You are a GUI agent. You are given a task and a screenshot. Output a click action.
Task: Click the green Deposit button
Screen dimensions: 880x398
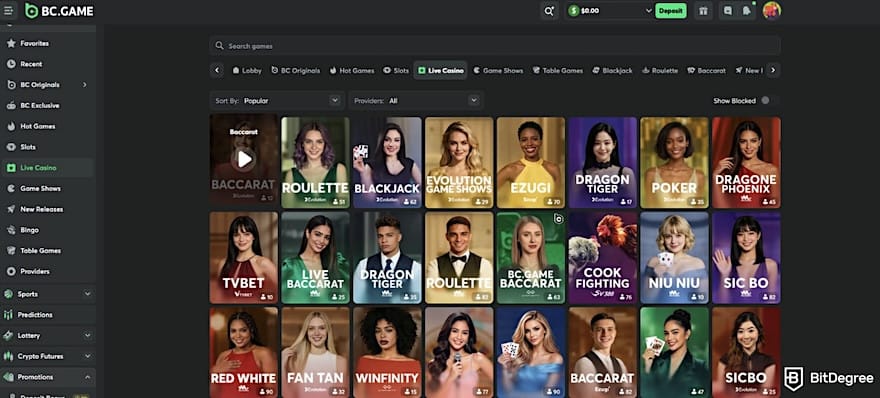(671, 11)
